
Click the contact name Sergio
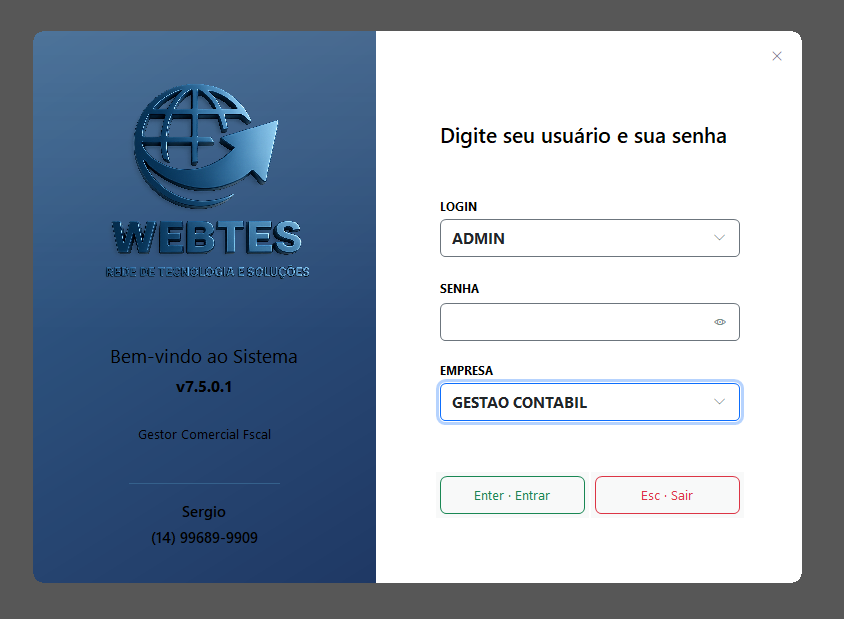pyautogui.click(x=203, y=512)
